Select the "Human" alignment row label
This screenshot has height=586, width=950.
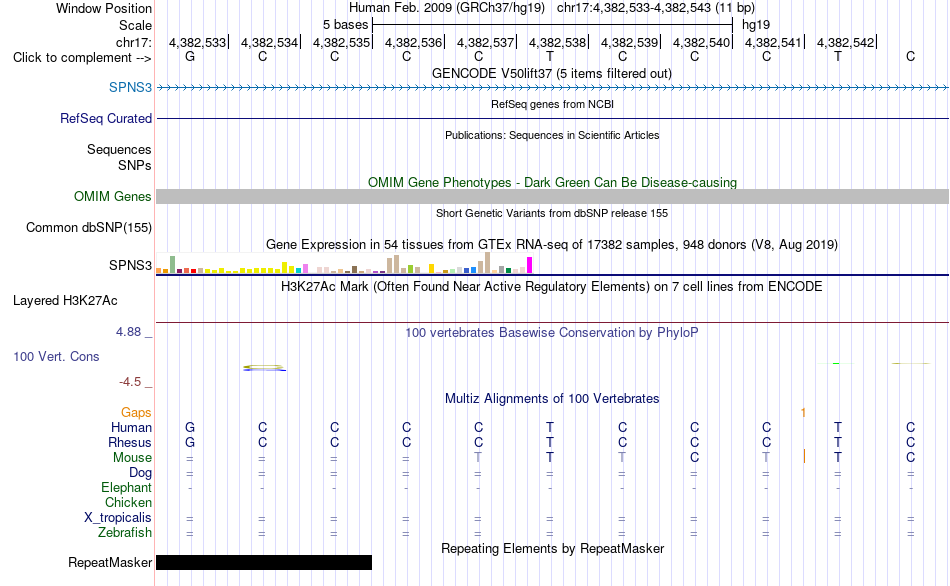[131, 427]
